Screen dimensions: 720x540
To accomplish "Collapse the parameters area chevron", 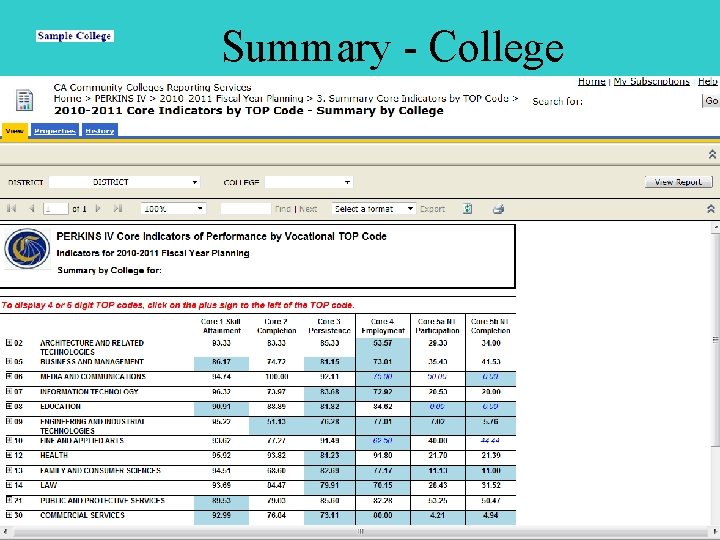I will tap(712, 154).
